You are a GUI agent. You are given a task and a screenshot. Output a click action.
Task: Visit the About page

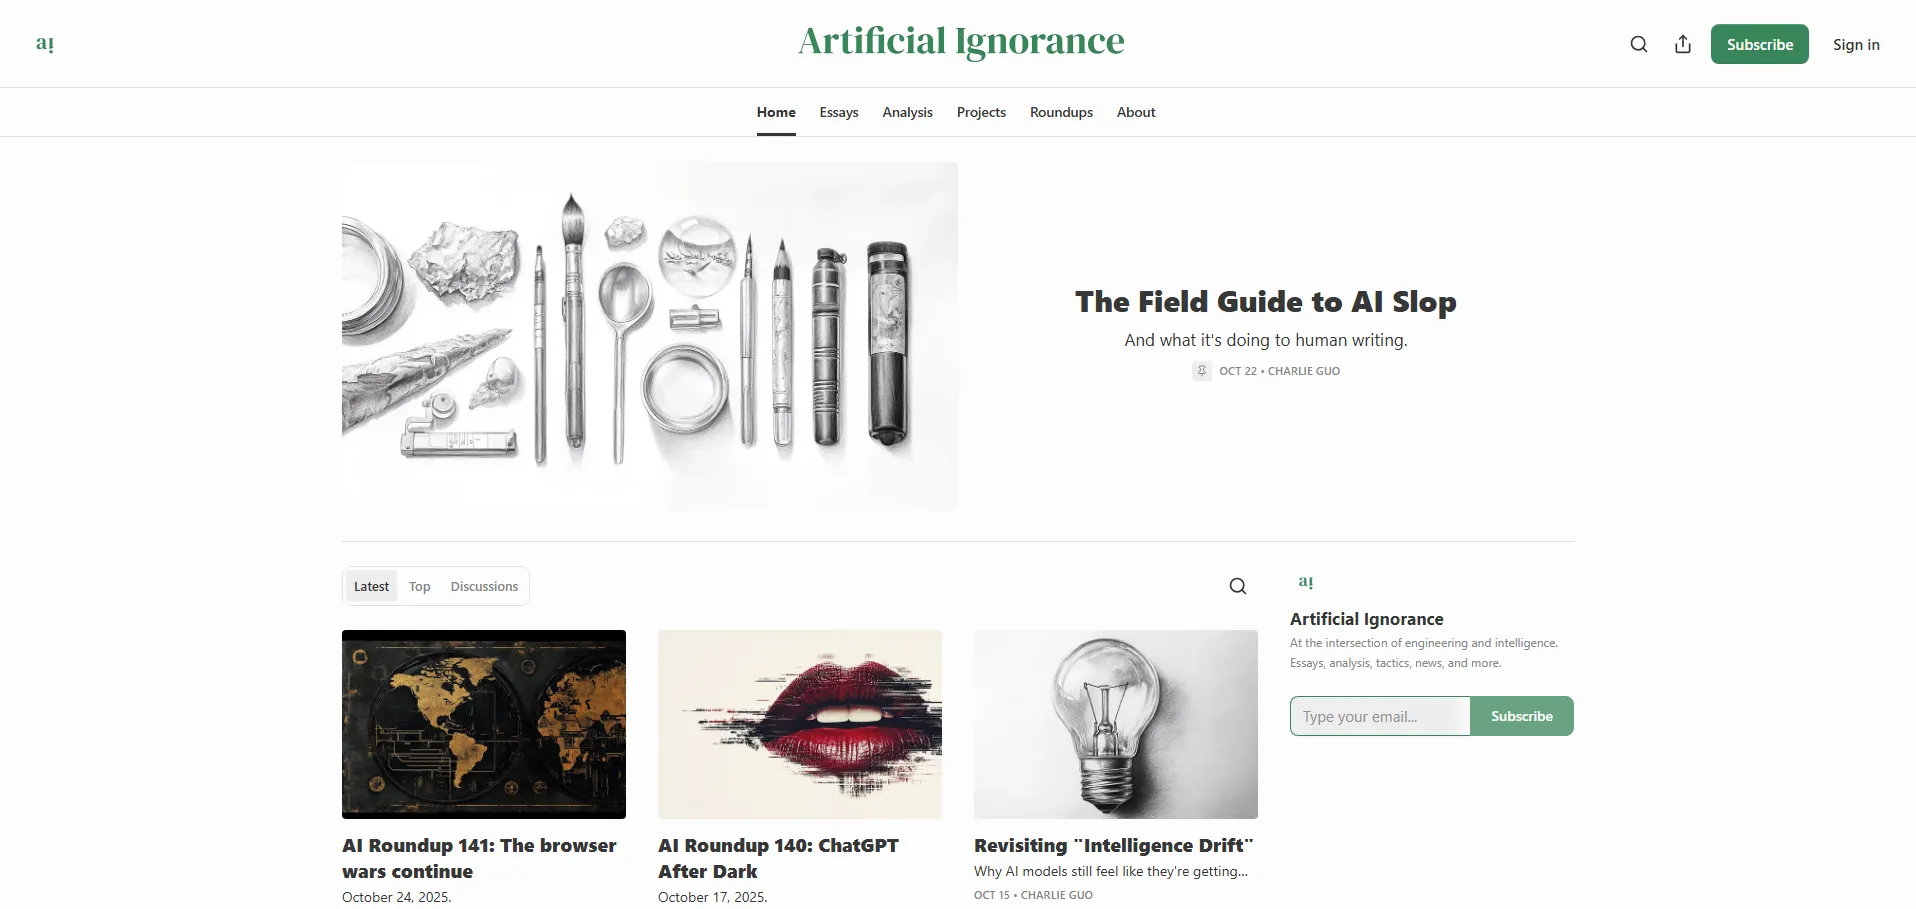tap(1136, 112)
